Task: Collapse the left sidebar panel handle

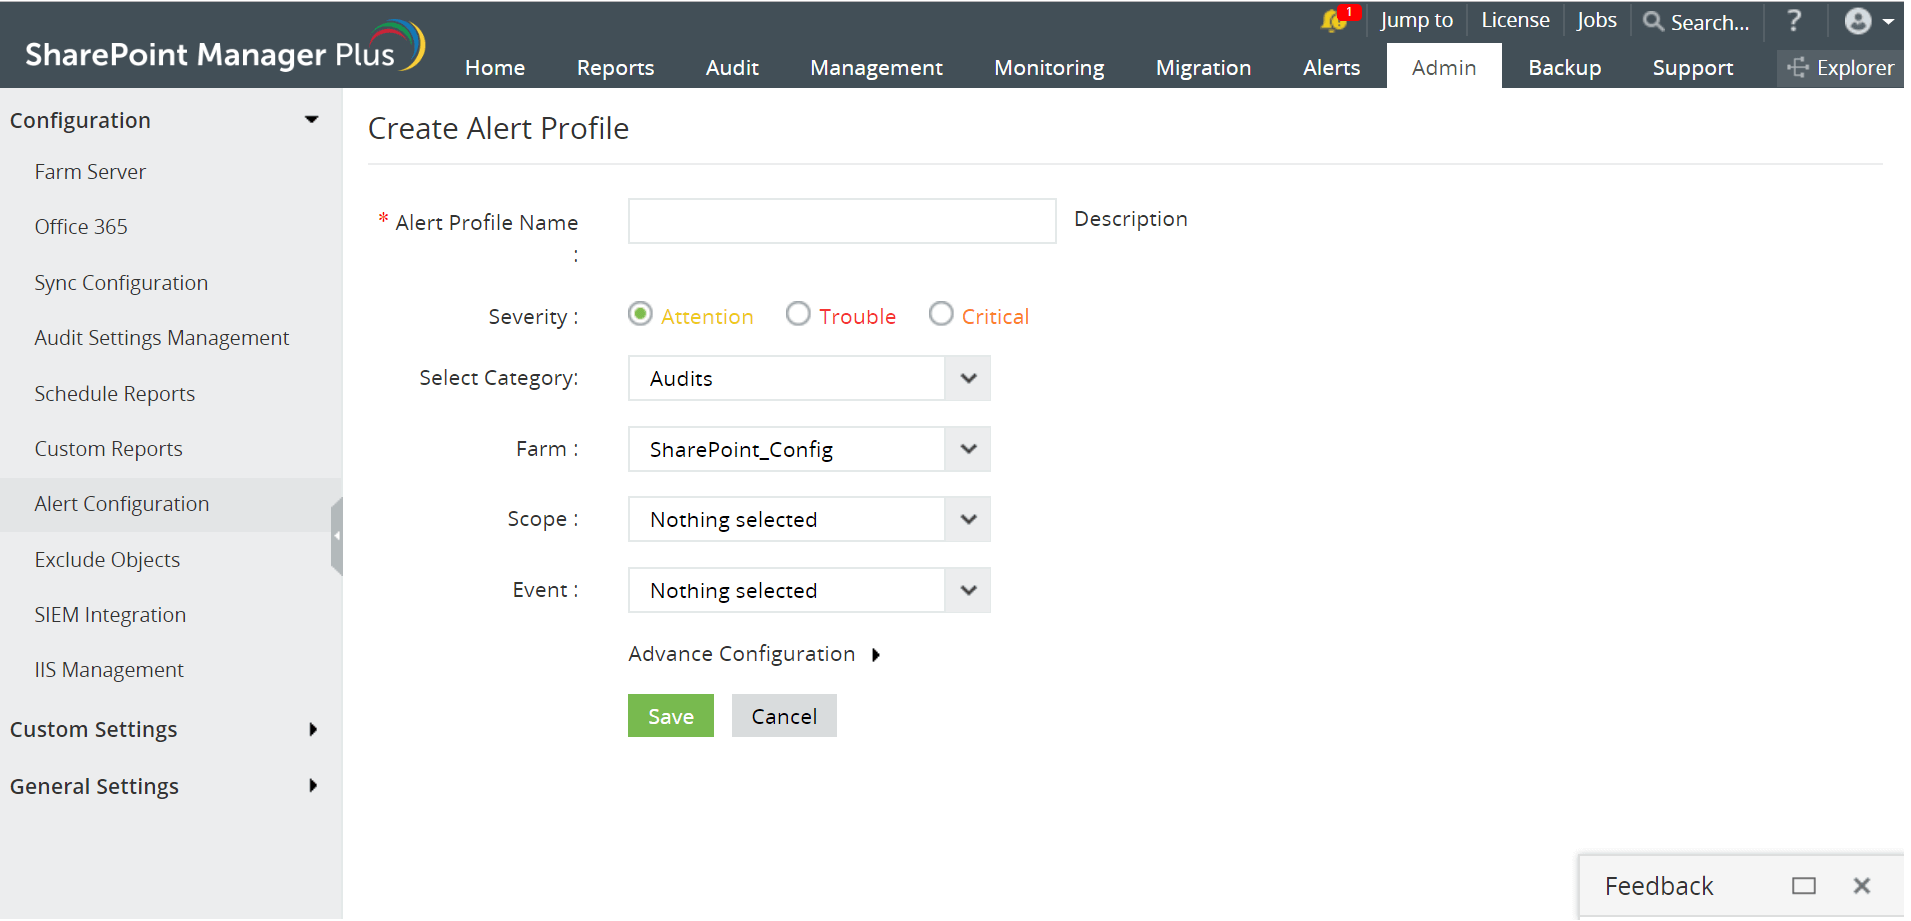Action: 337,536
